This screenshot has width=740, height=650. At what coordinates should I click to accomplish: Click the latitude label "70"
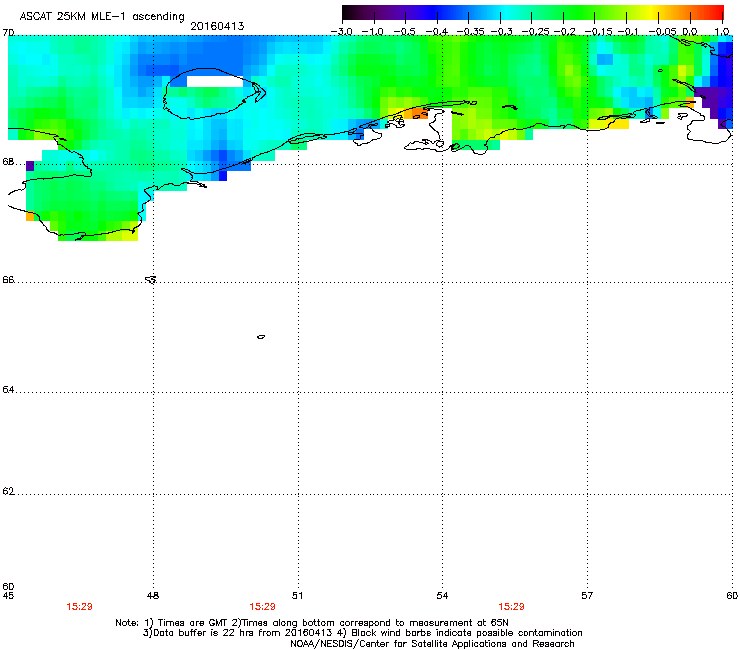click(8, 33)
